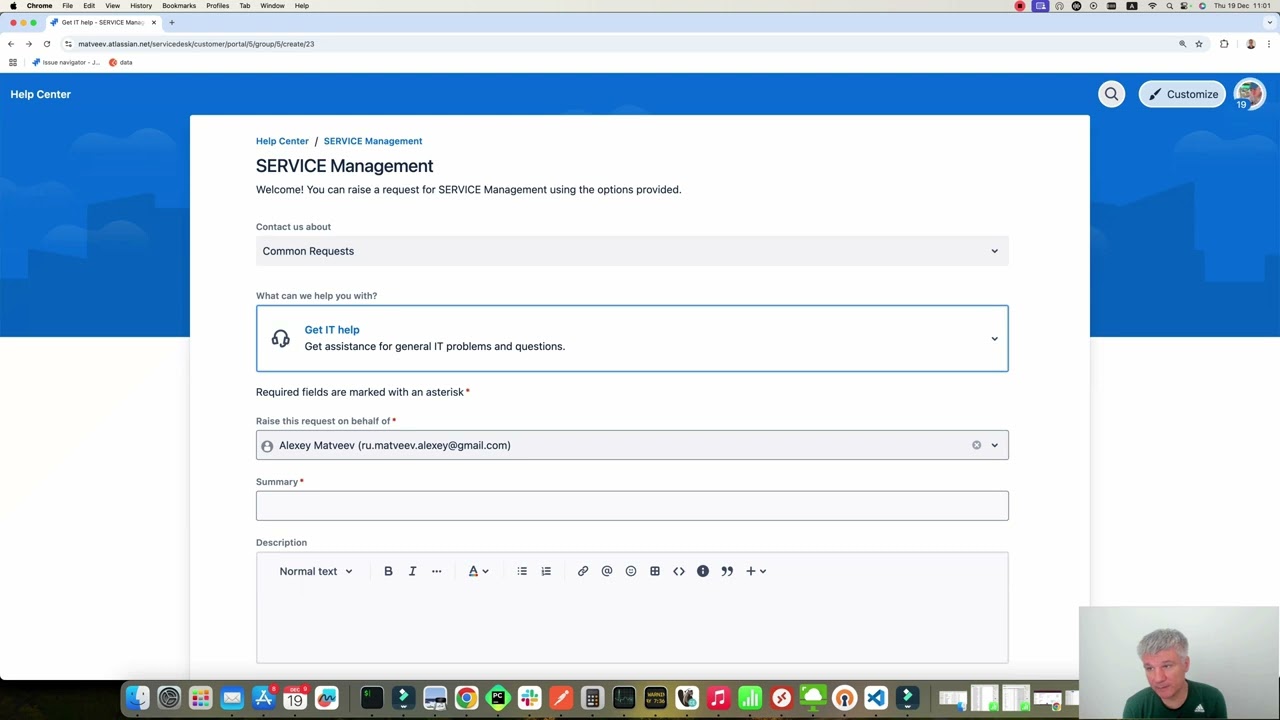
Task: Open Chrome extensions puzzle icon
Action: click(x=1224, y=44)
